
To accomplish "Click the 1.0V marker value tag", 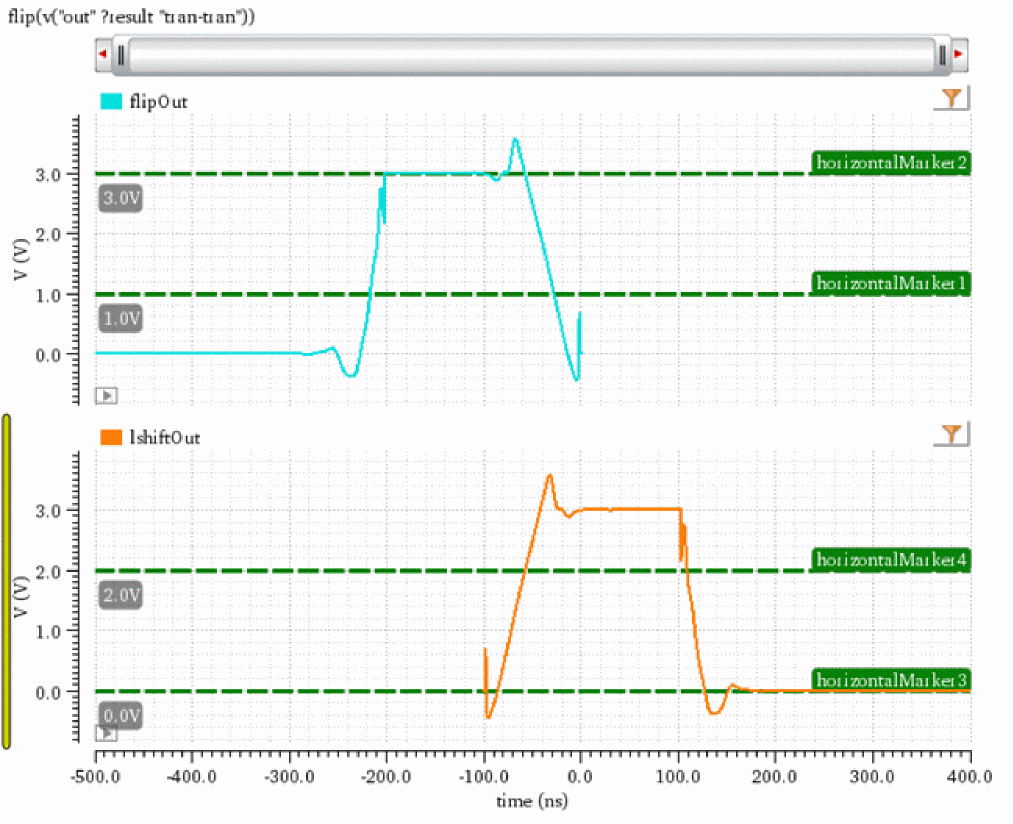I will point(121,319).
